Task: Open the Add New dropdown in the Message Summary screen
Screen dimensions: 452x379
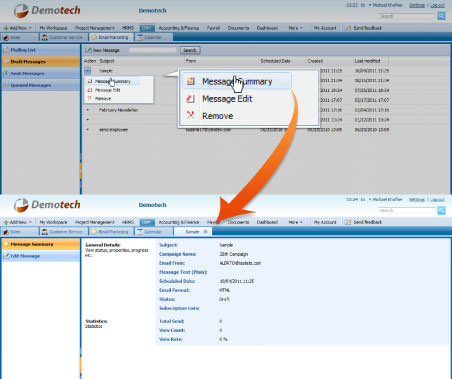Action: click(x=17, y=222)
